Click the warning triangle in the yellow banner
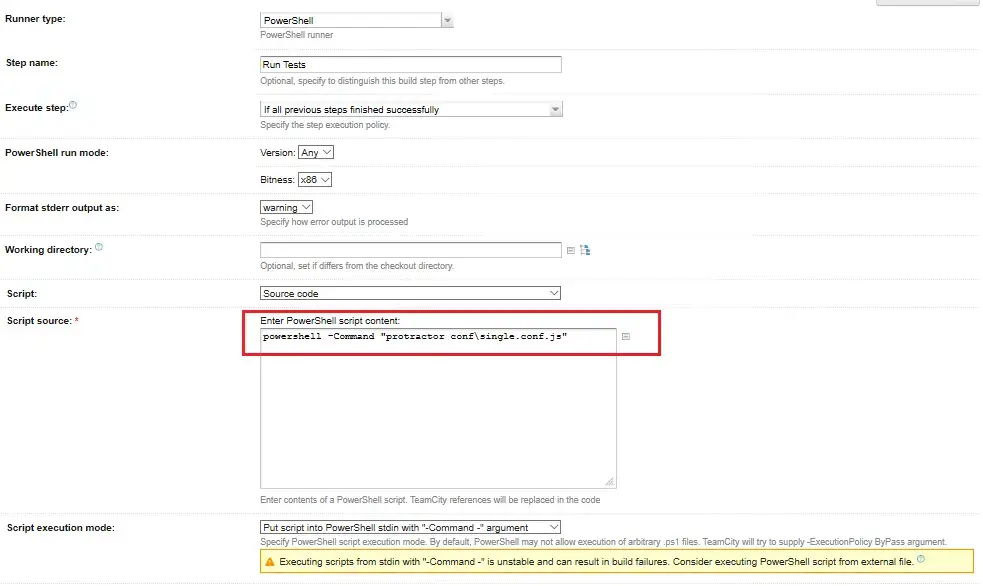 click(x=268, y=561)
